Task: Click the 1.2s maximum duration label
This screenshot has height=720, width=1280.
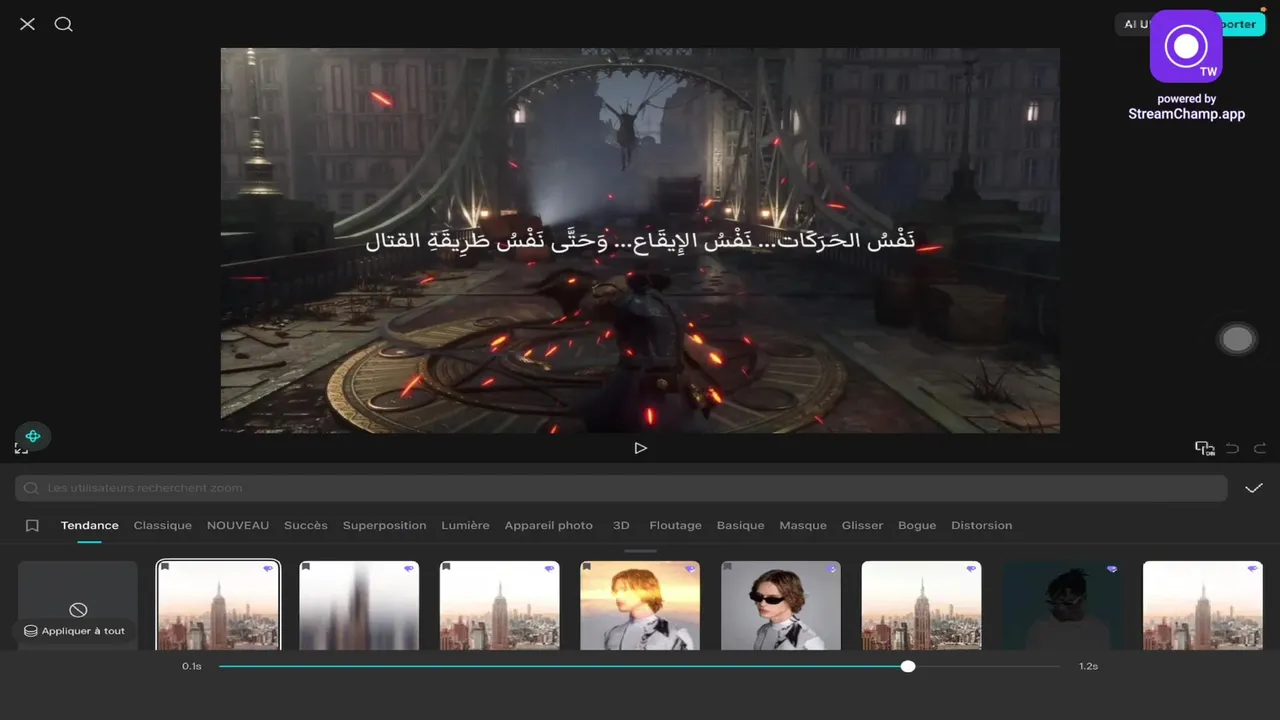Action: pyautogui.click(x=1088, y=666)
